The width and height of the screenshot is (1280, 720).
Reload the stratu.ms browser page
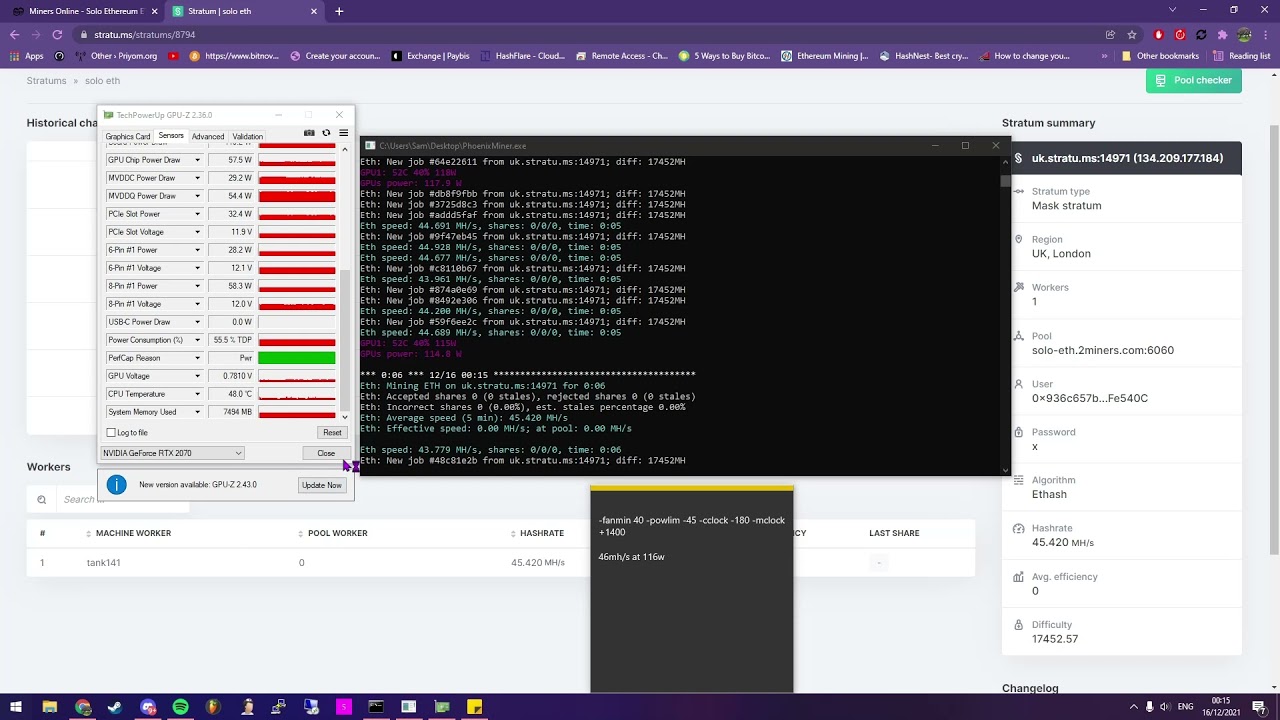tap(57, 34)
